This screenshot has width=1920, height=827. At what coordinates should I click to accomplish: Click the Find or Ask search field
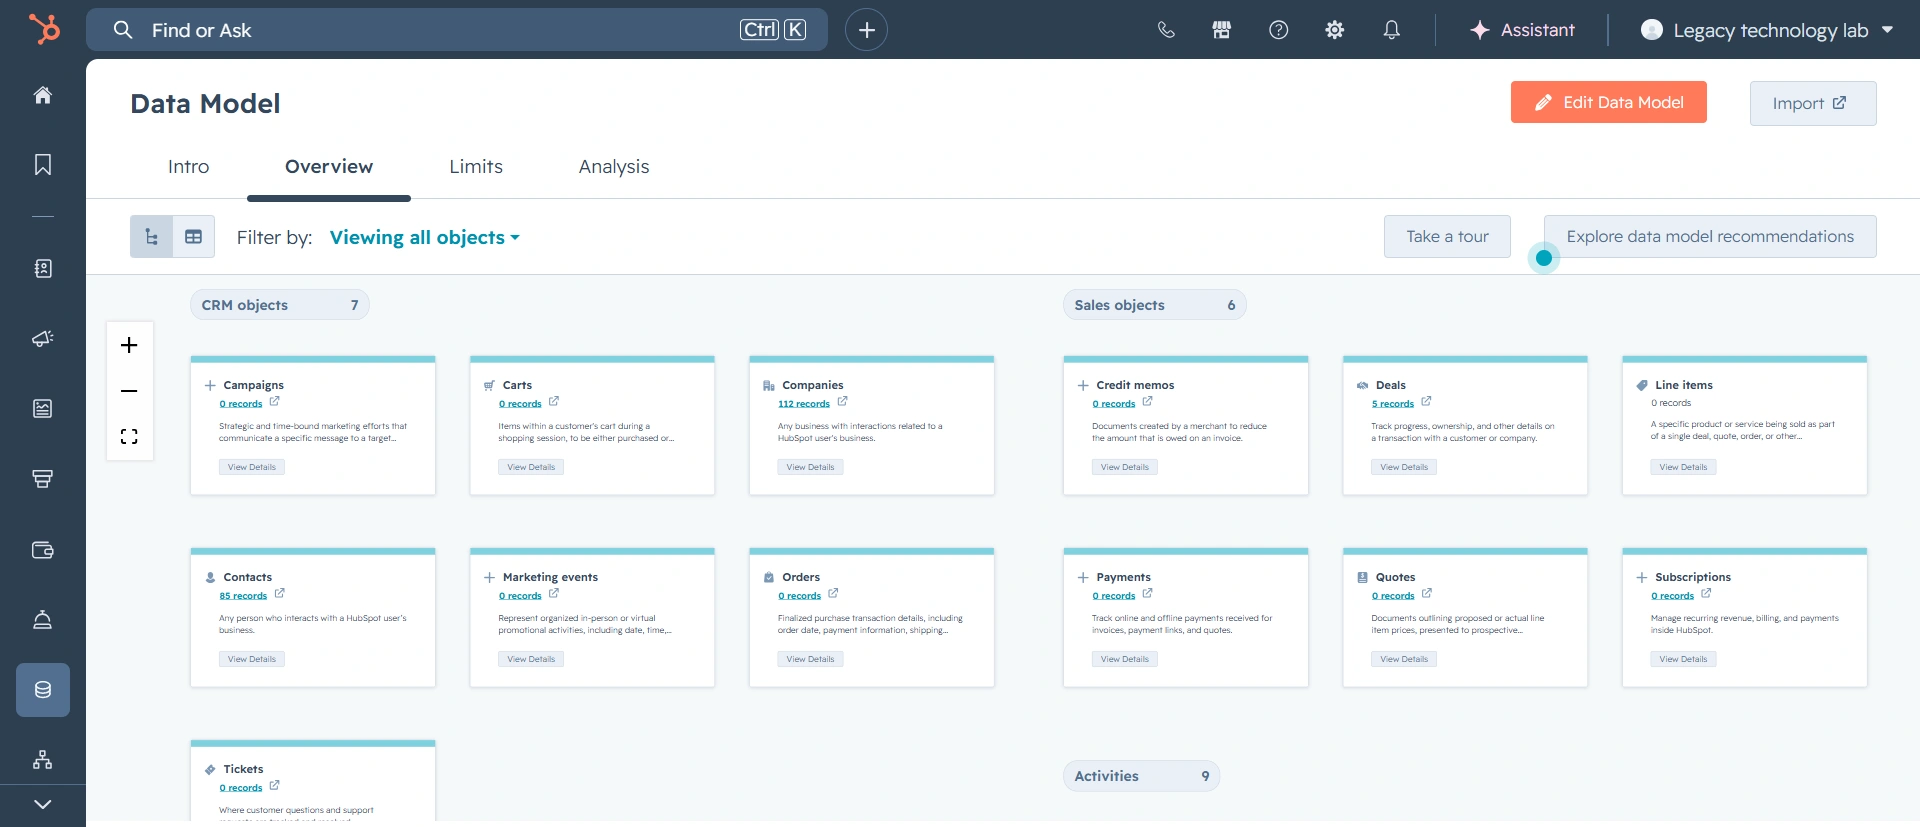(457, 30)
